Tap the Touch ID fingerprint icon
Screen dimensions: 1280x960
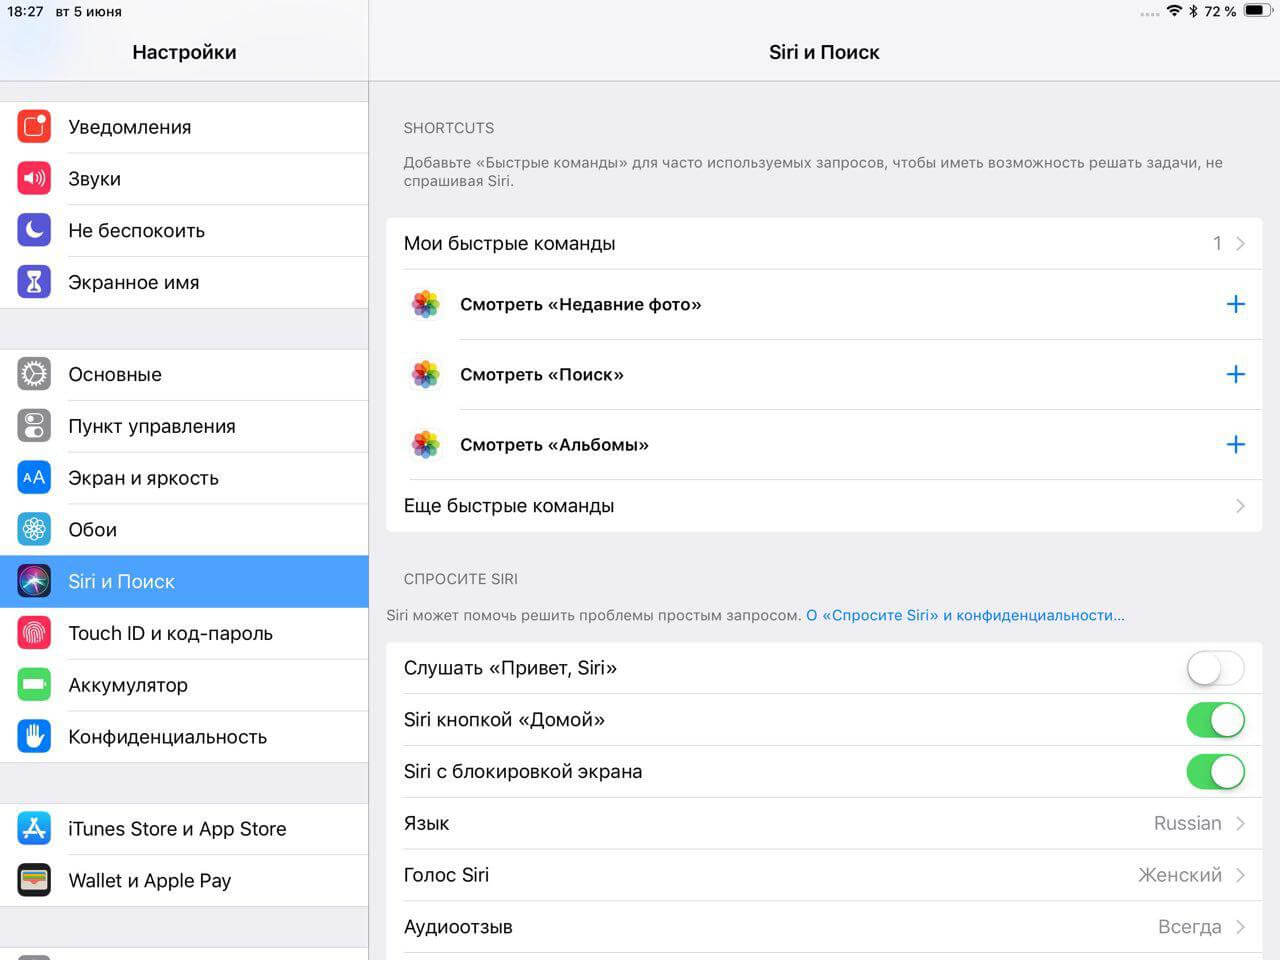click(x=34, y=633)
